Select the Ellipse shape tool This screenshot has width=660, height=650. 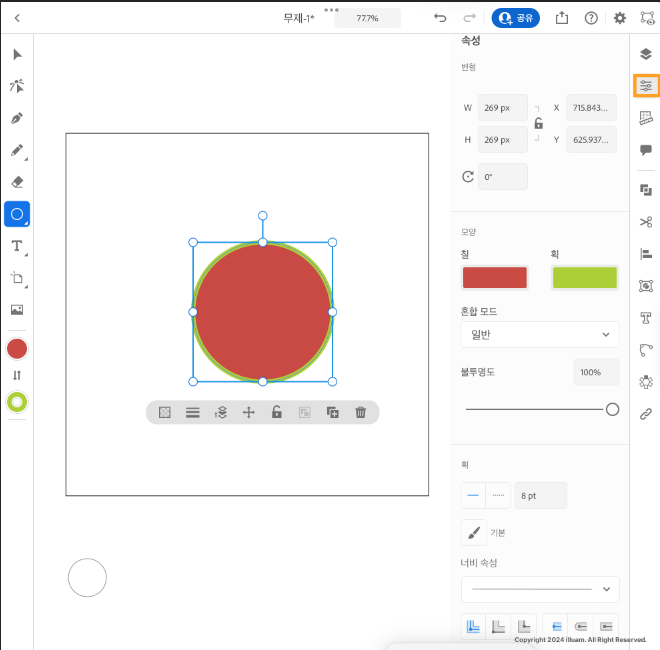tap(17, 214)
